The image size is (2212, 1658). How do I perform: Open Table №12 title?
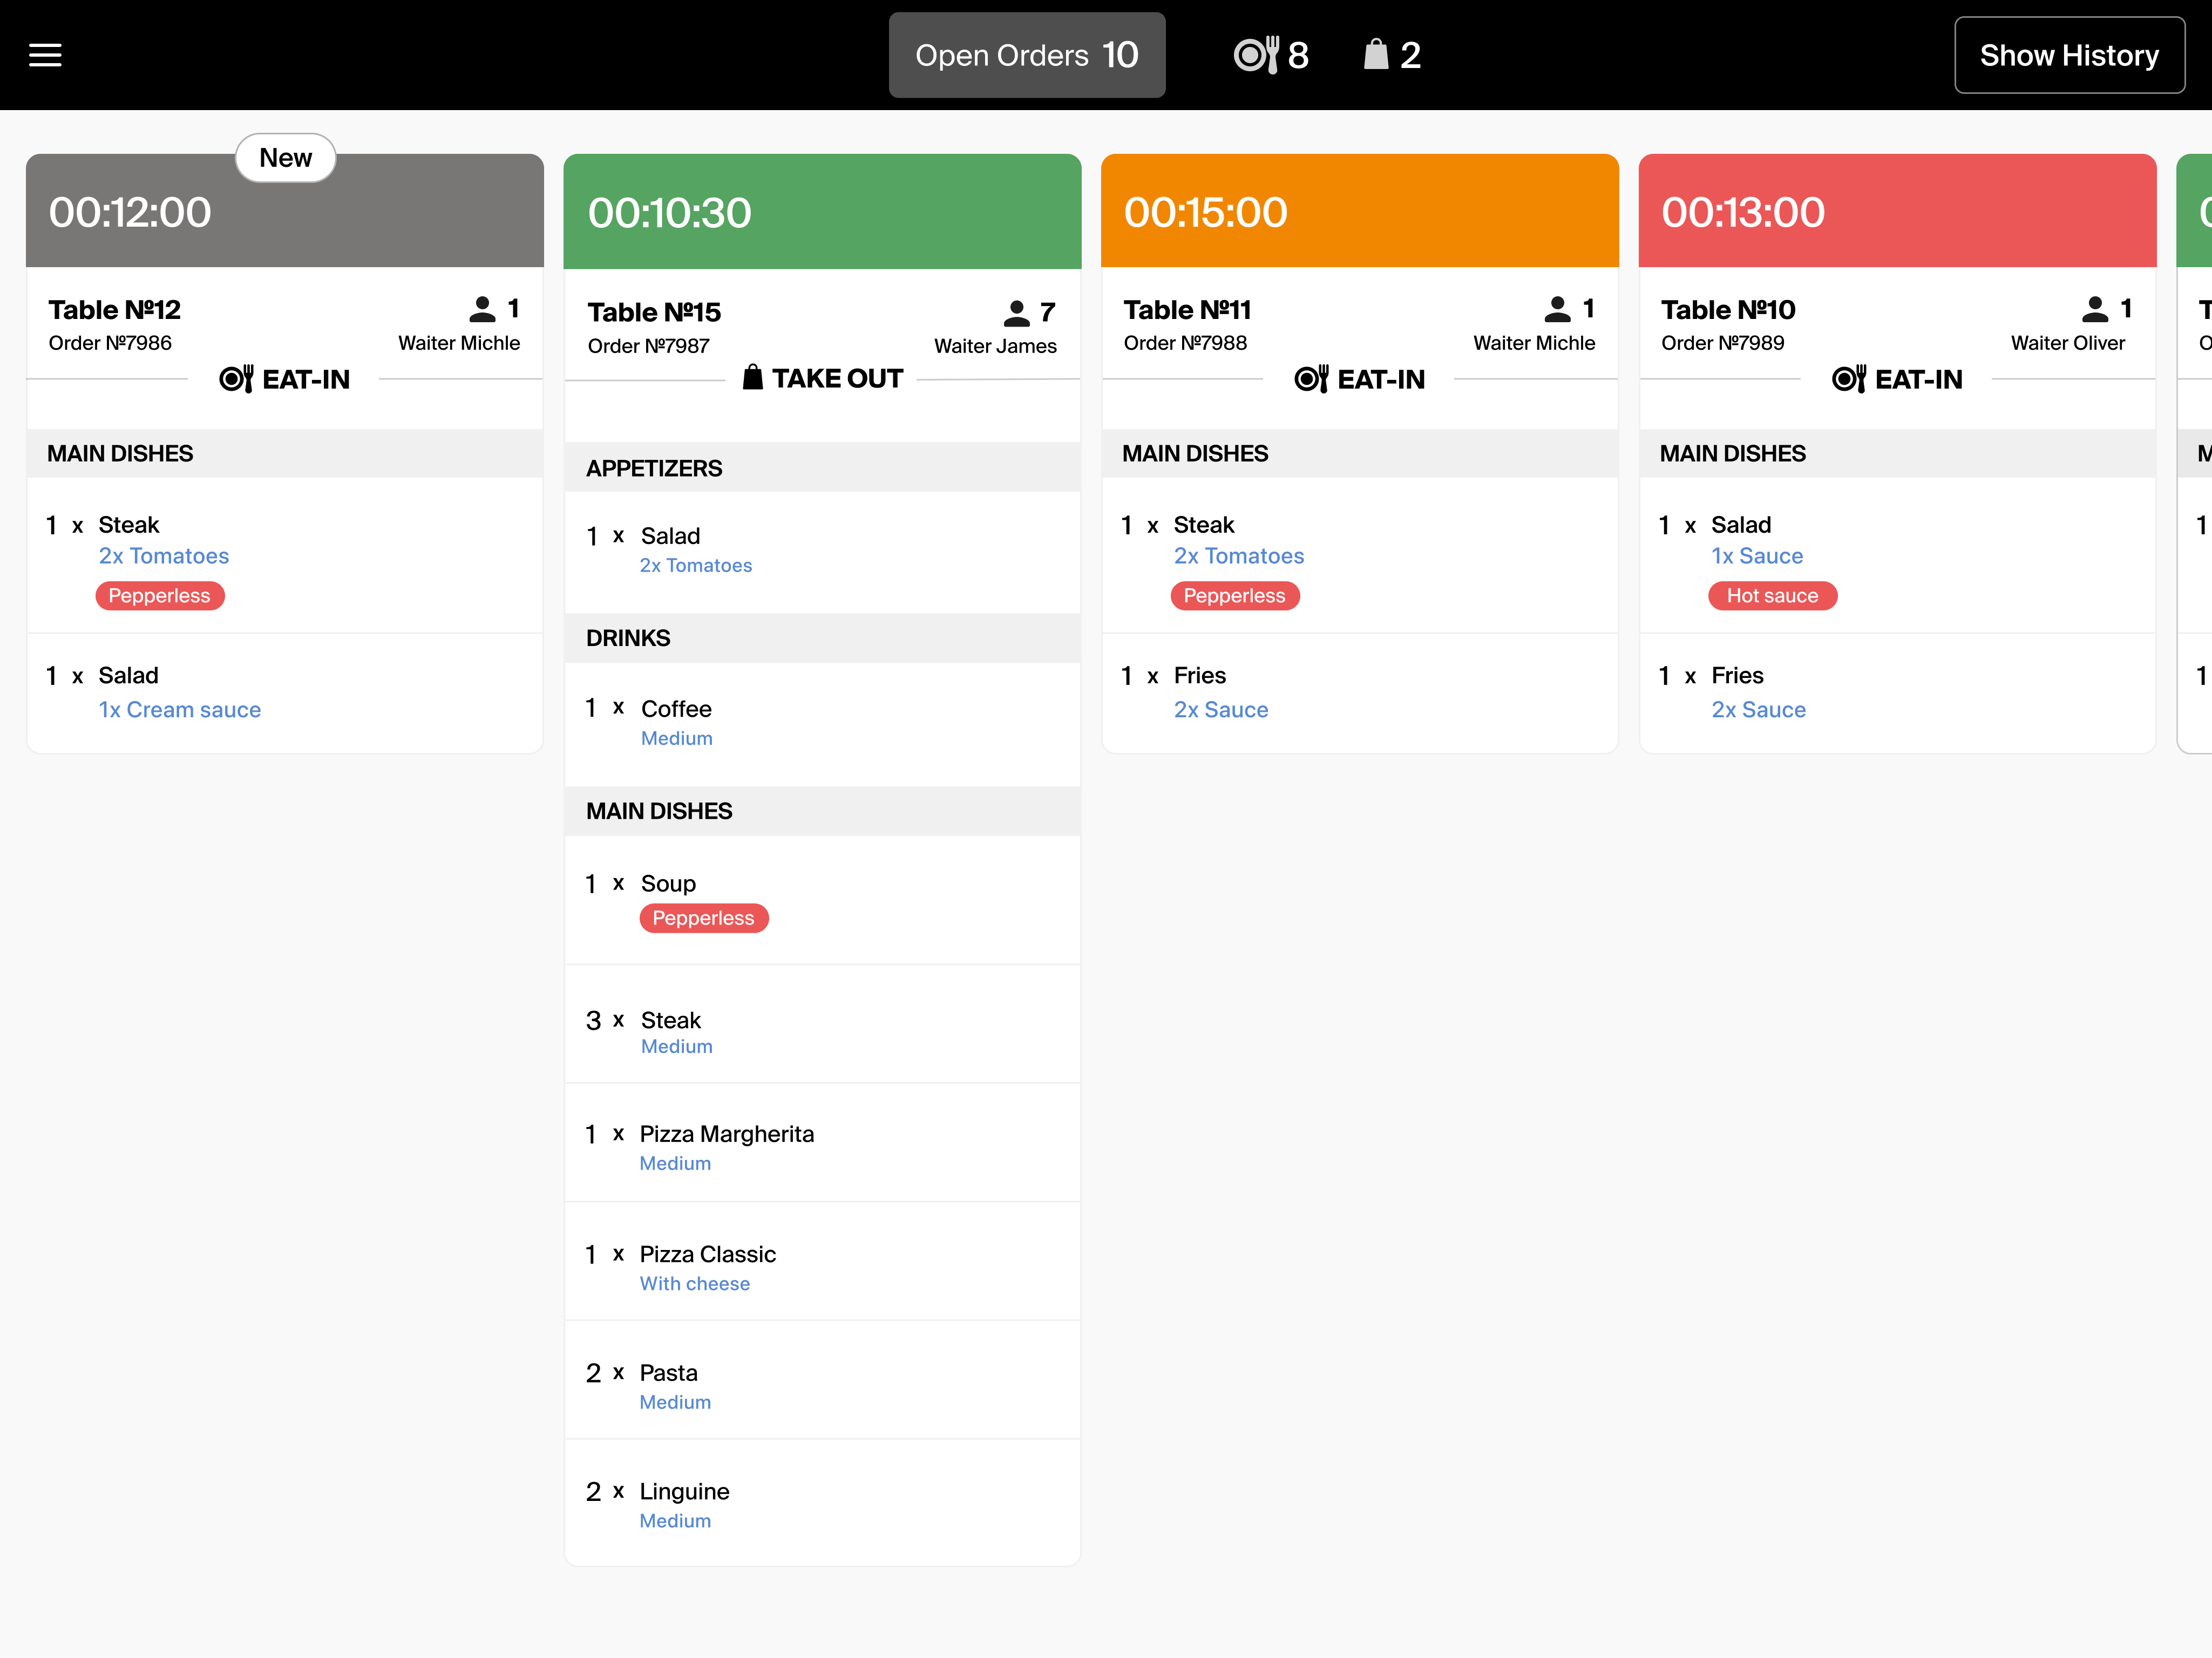tap(115, 310)
